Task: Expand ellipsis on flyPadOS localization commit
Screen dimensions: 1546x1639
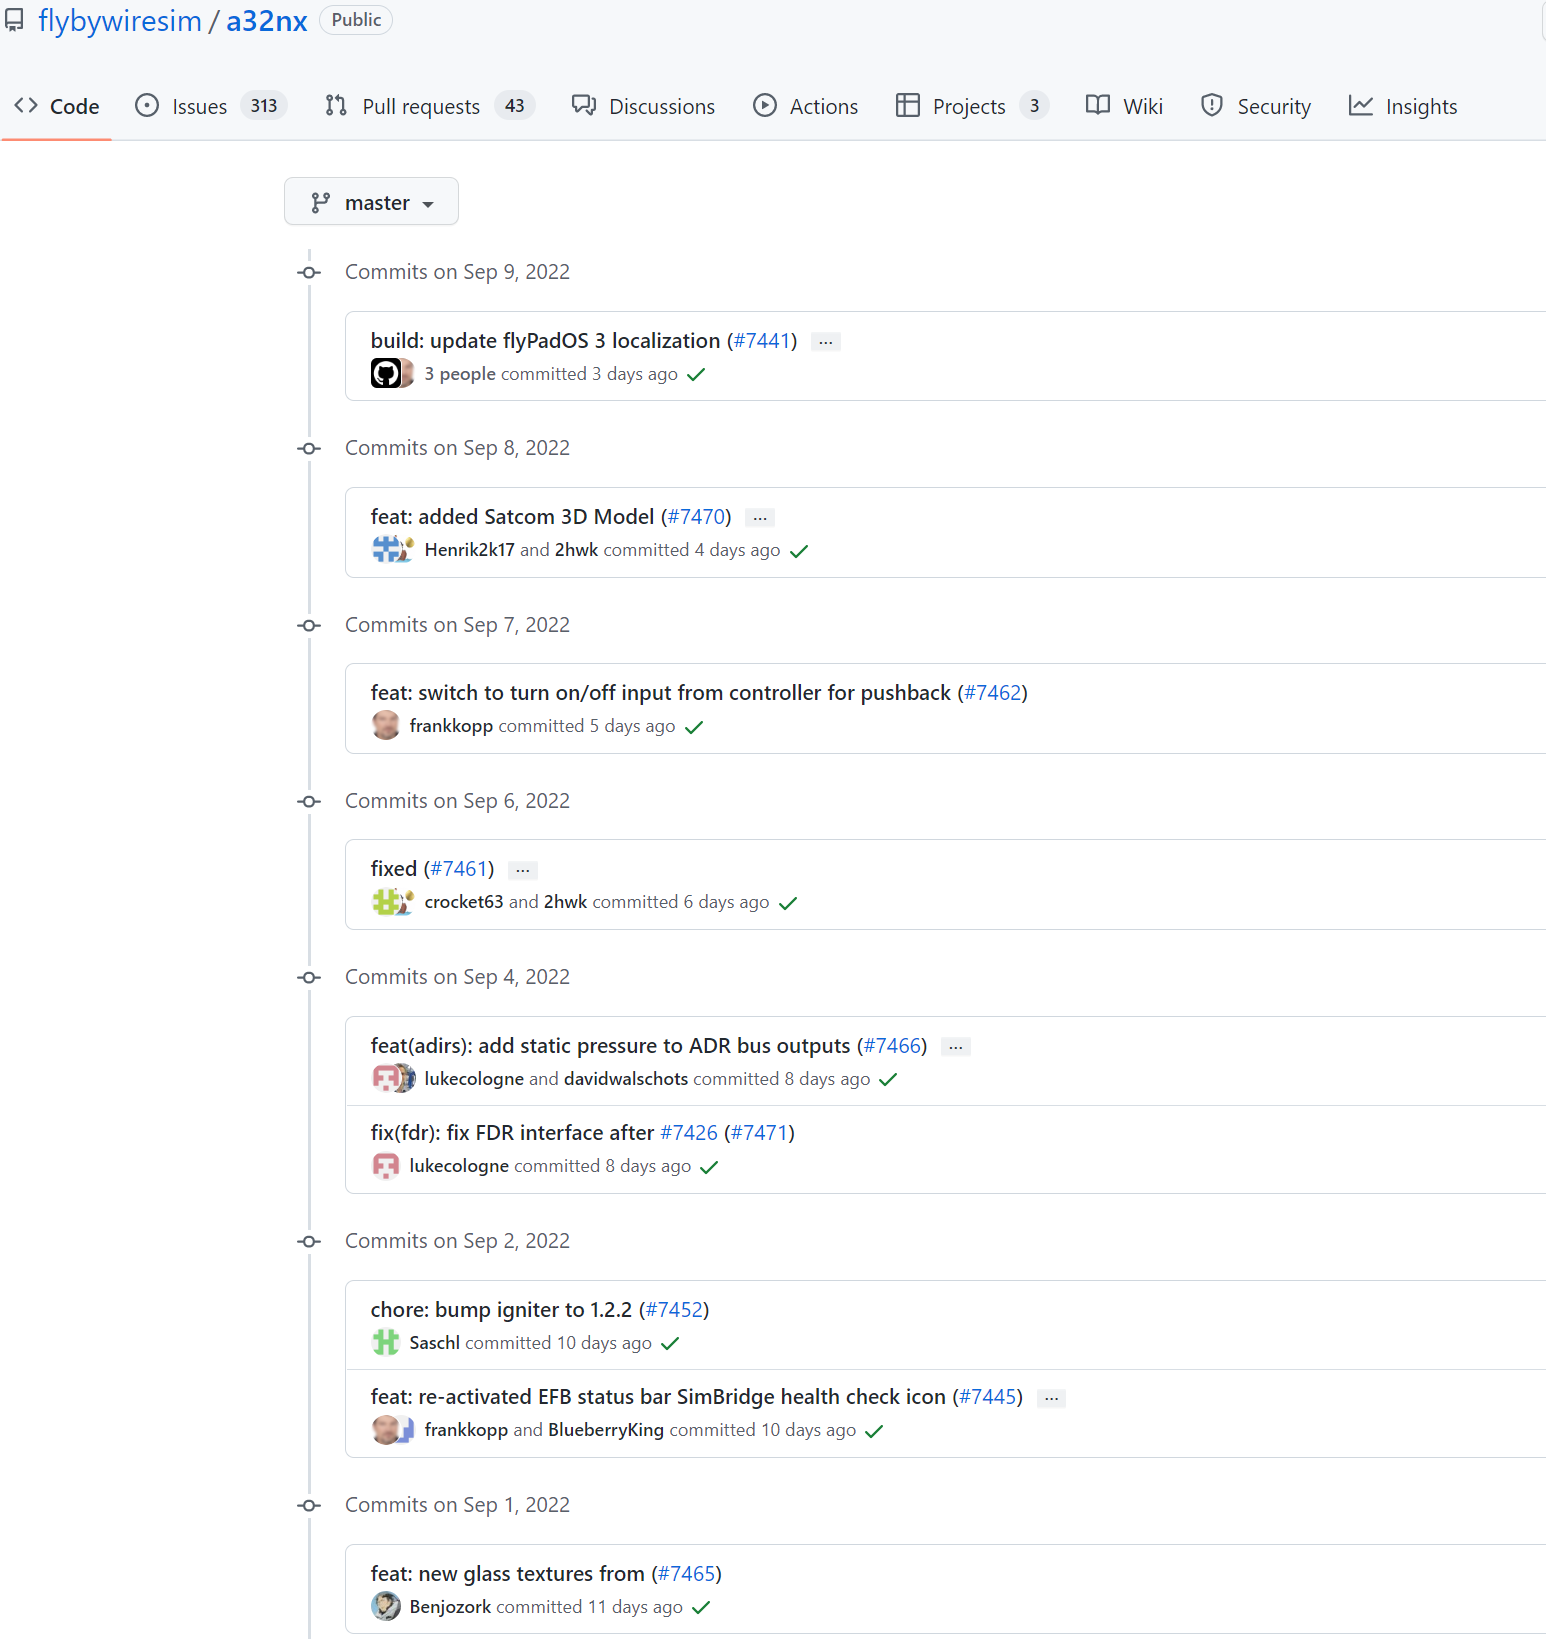Action: coord(825,342)
